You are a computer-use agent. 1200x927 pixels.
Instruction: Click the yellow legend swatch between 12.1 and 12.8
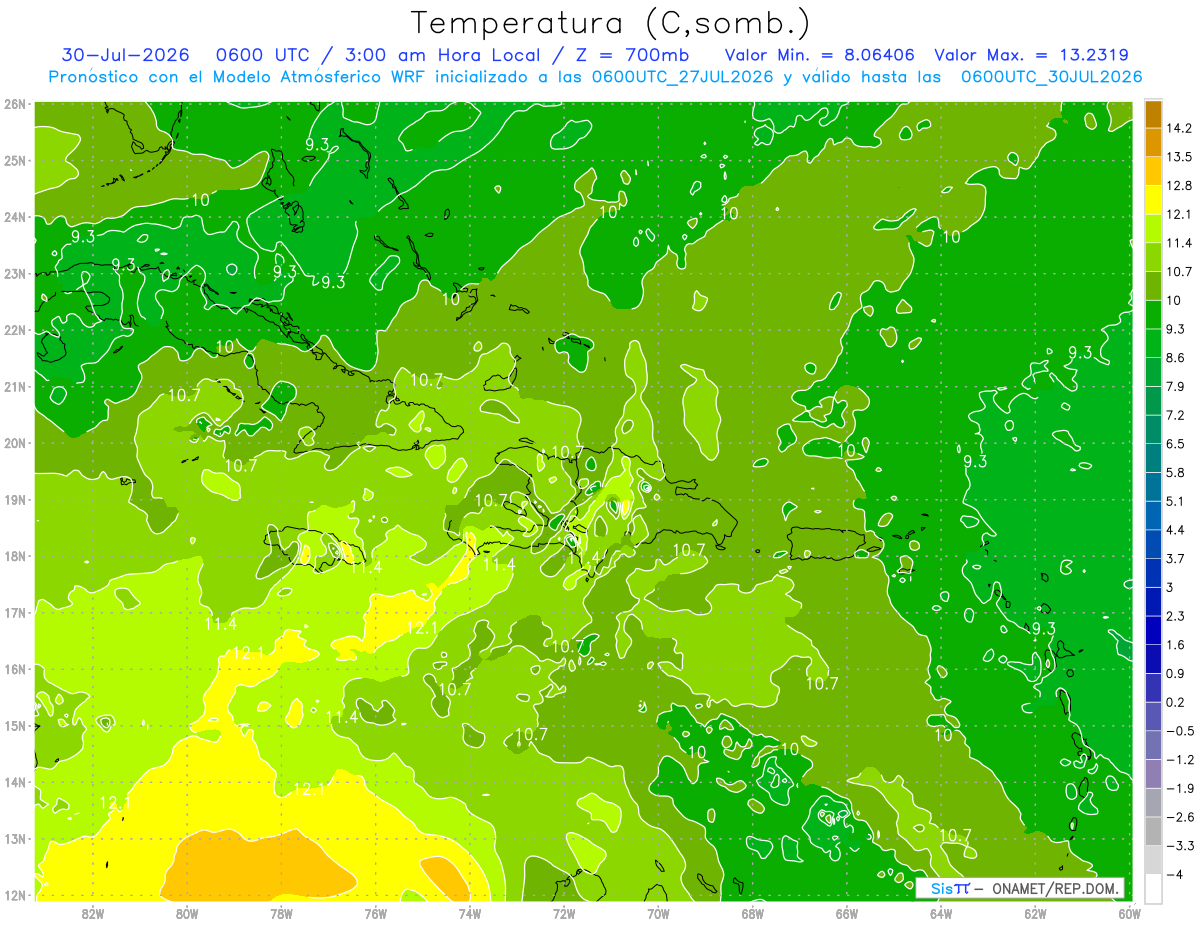coord(1153,200)
